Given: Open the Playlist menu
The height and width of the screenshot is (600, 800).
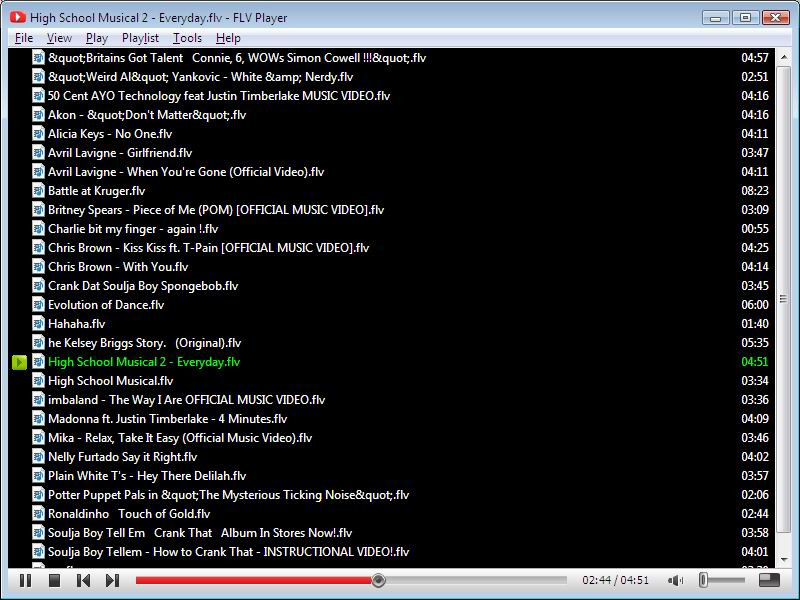Looking at the screenshot, I should pyautogui.click(x=140, y=38).
